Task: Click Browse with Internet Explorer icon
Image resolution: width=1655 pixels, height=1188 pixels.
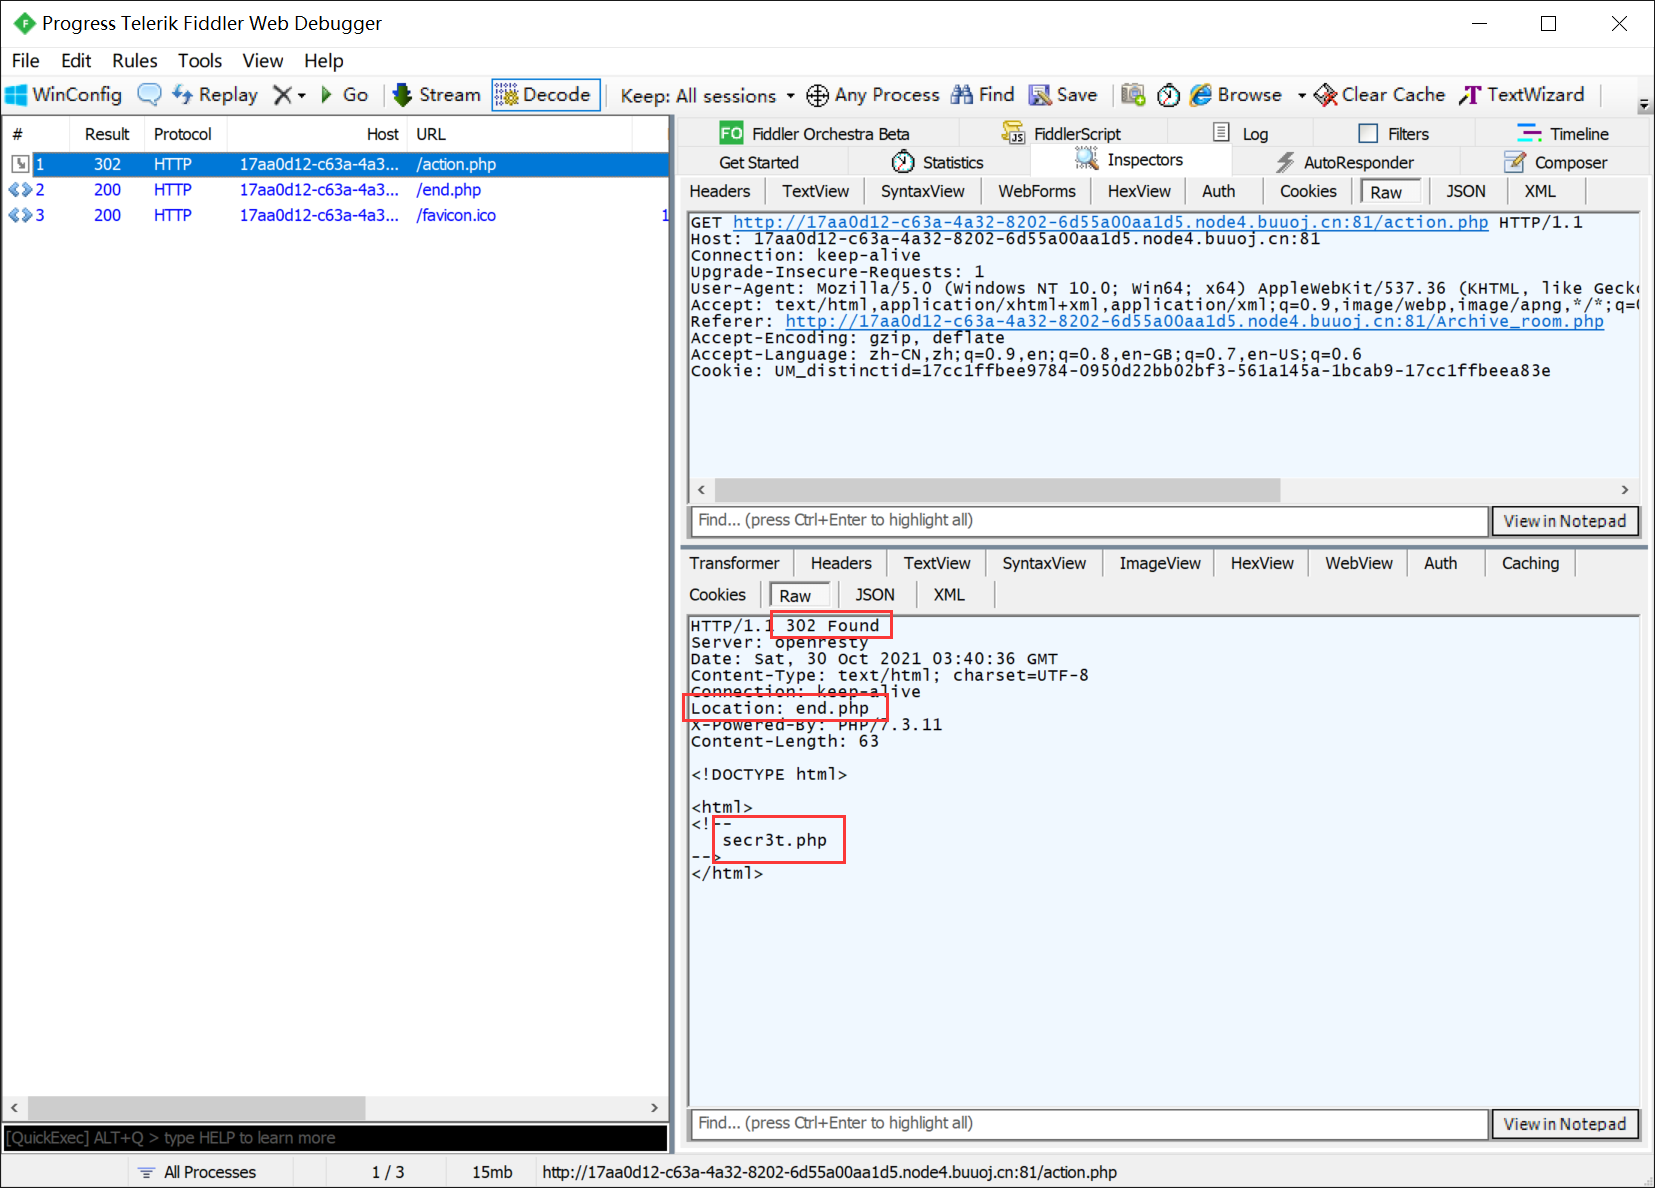Action: (1201, 95)
